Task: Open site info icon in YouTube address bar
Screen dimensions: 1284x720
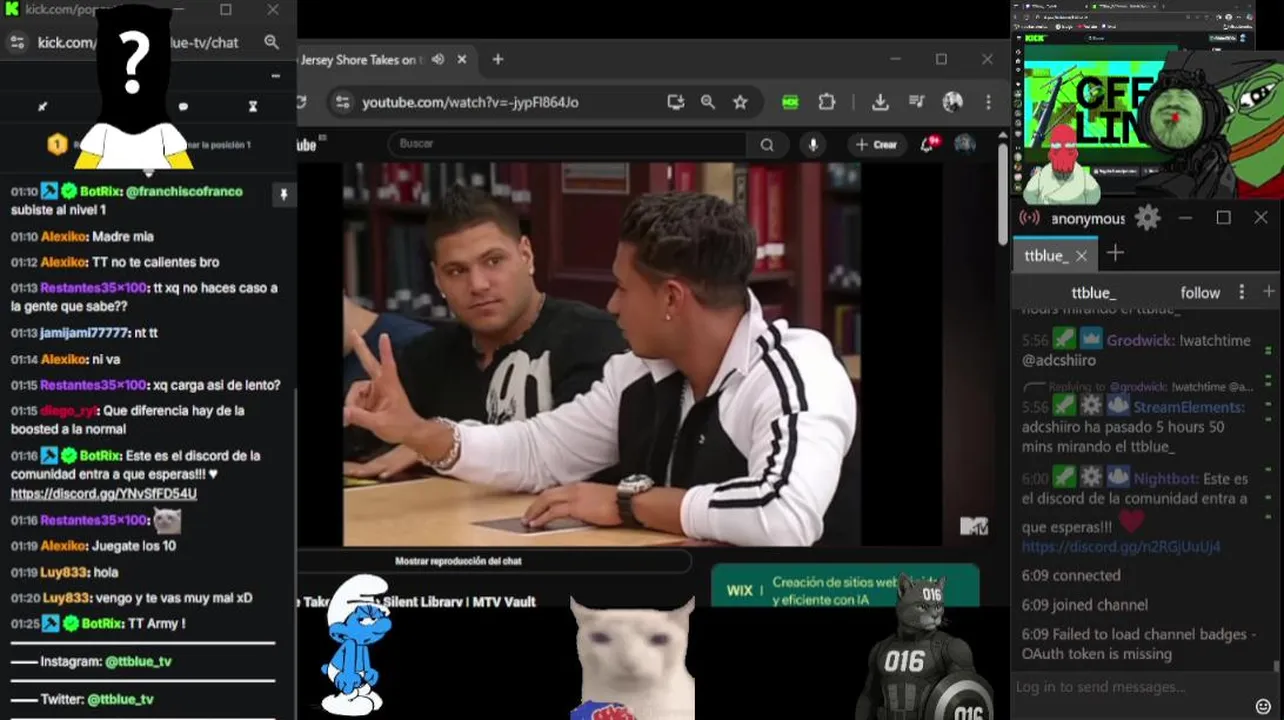Action: point(342,102)
